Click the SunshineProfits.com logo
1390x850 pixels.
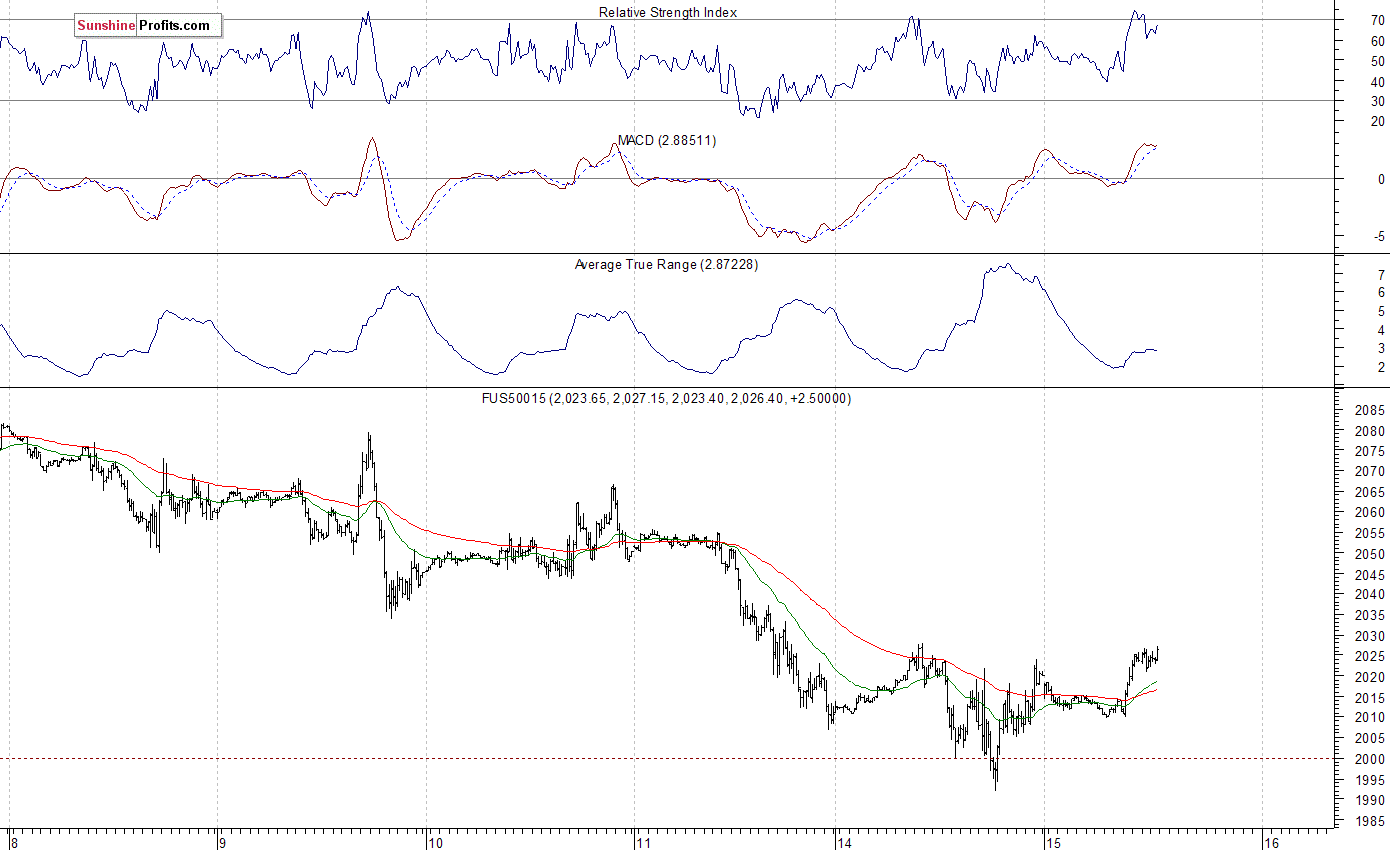point(148,26)
